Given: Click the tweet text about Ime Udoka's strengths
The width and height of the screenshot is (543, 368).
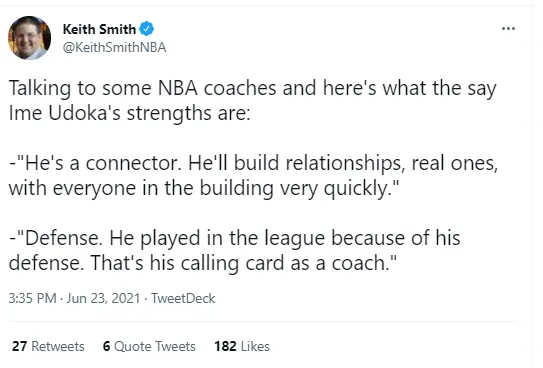Looking at the screenshot, I should [252, 100].
